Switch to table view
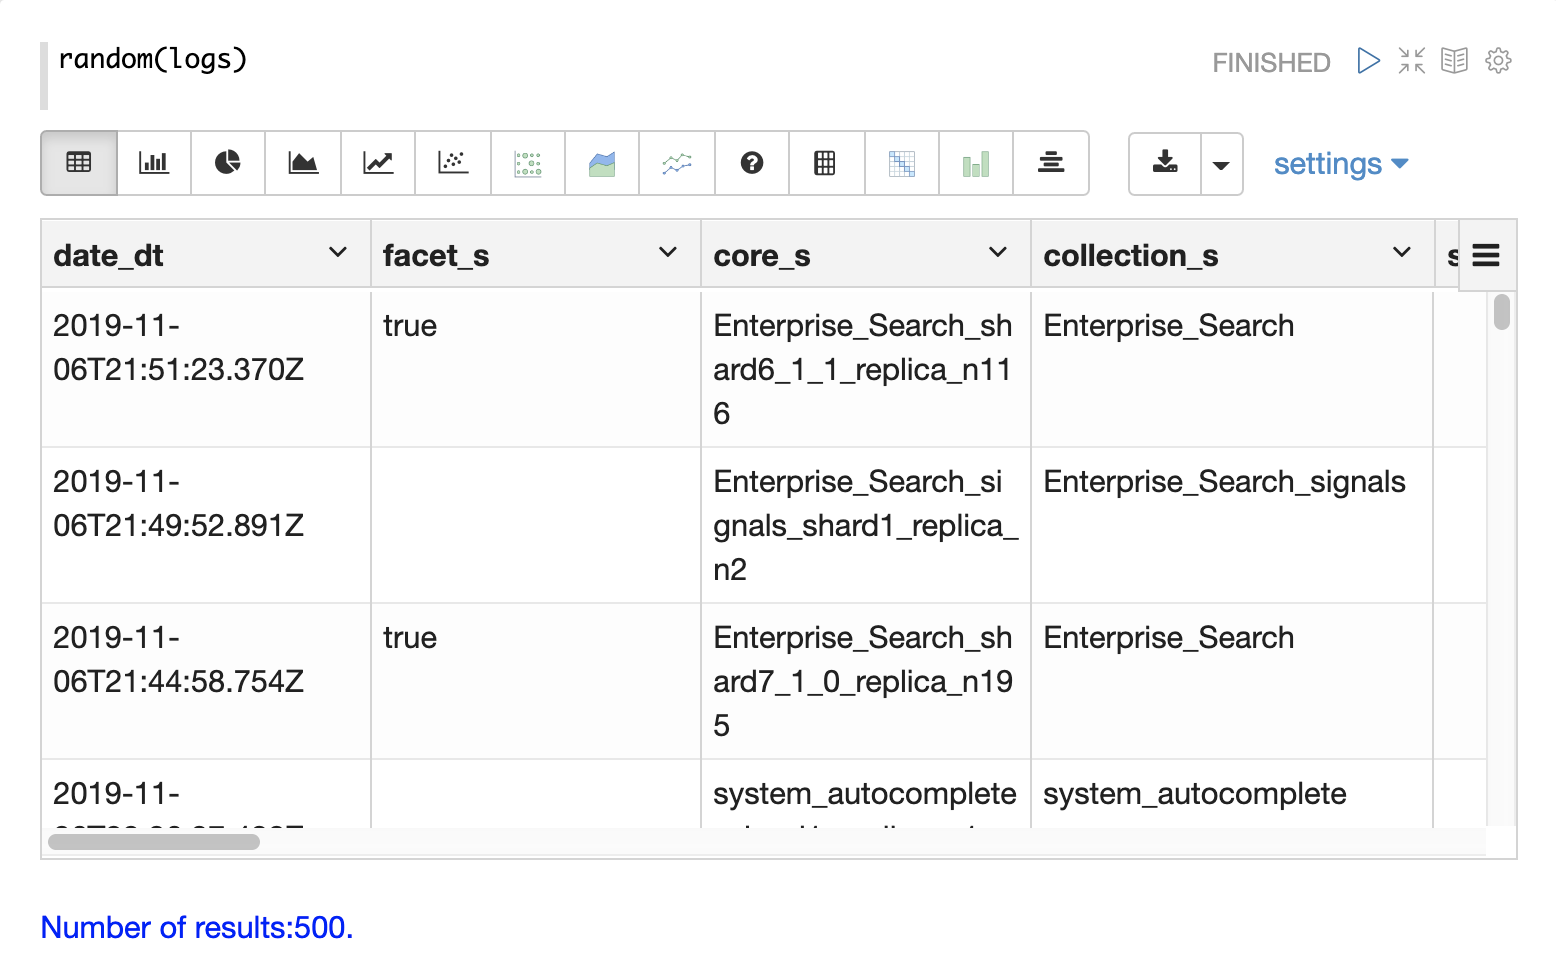Image resolution: width=1556 pixels, height=968 pixels. pyautogui.click(x=79, y=162)
